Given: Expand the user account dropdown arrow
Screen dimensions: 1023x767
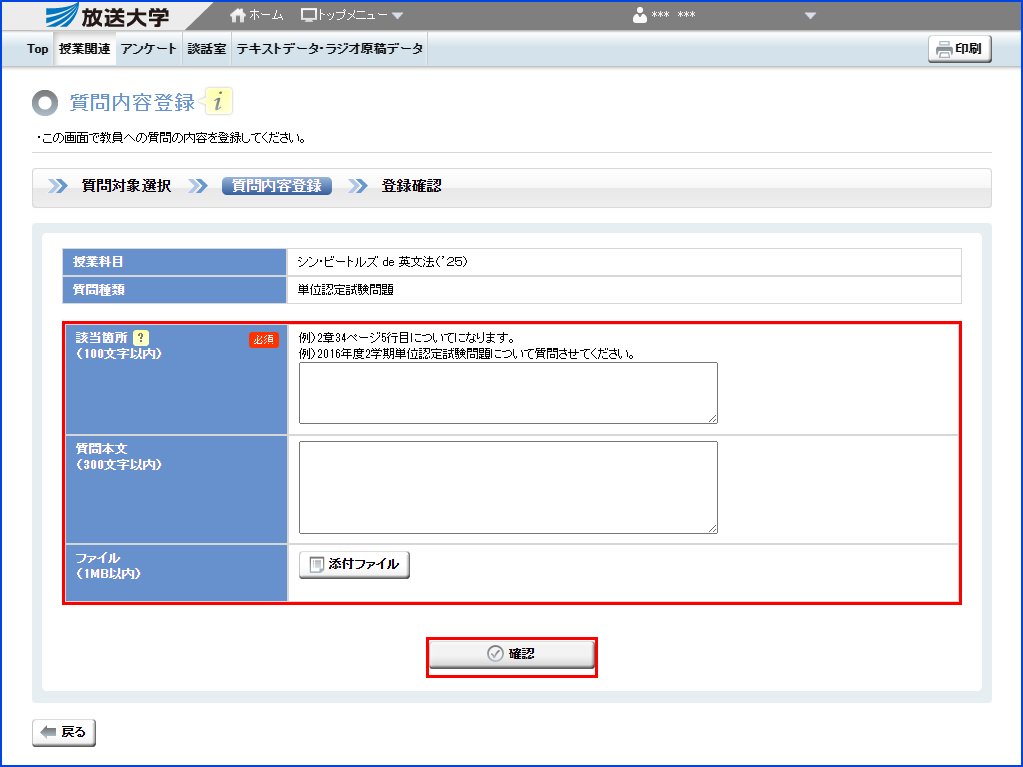Looking at the screenshot, I should pyautogui.click(x=810, y=15).
